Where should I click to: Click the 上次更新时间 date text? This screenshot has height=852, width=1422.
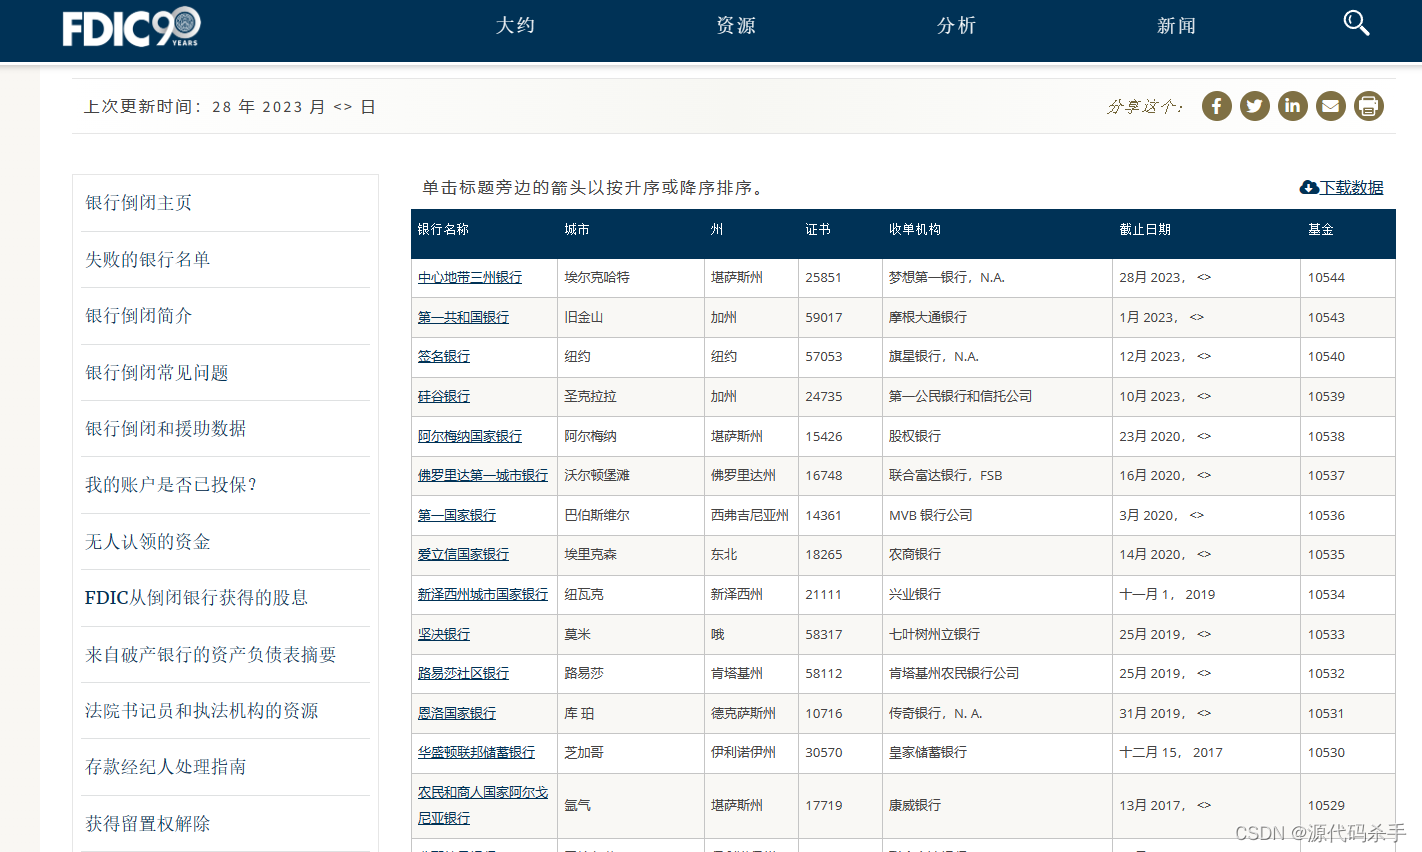230,107
